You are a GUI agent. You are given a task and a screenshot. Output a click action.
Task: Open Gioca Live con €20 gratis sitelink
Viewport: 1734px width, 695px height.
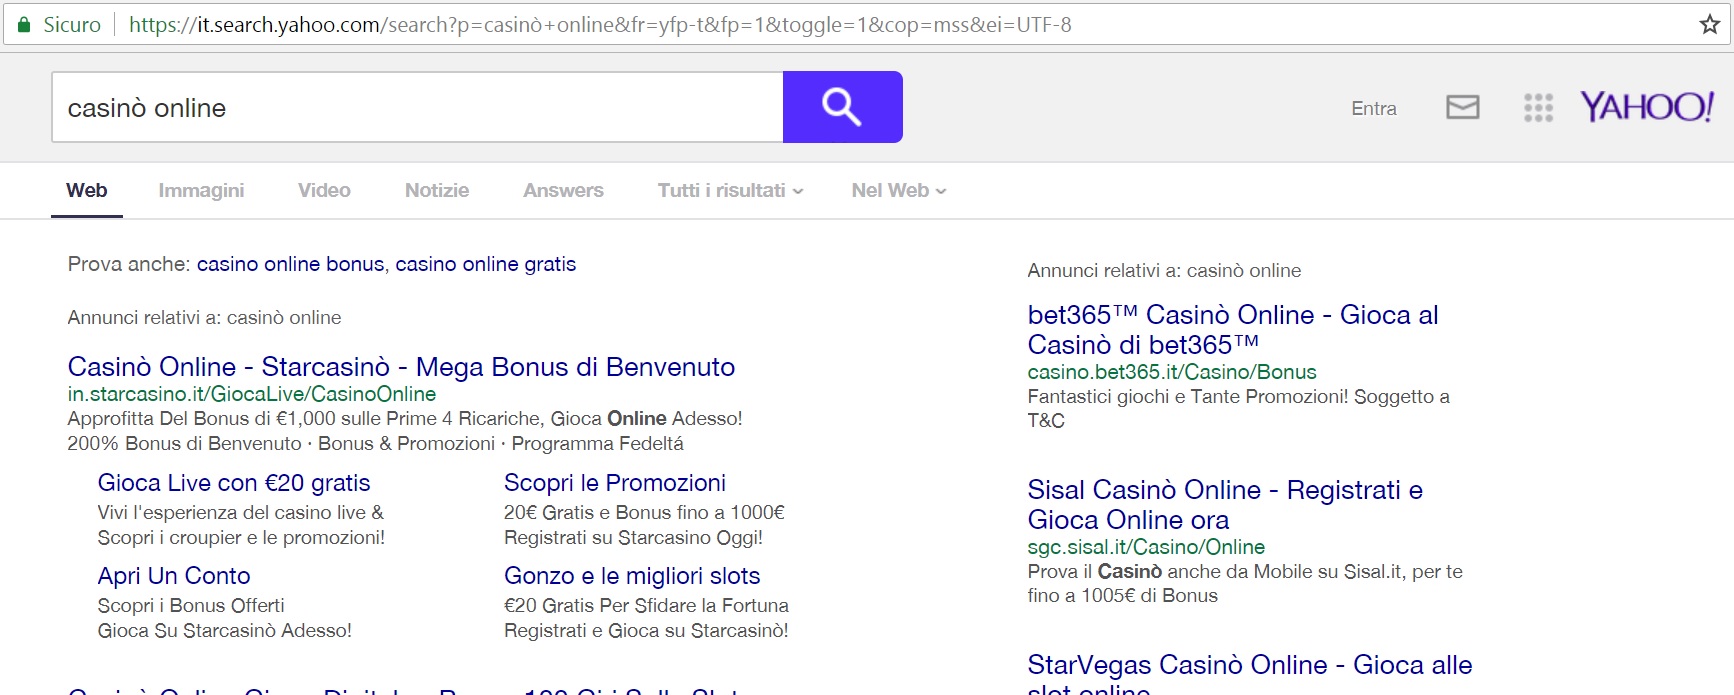click(x=234, y=483)
